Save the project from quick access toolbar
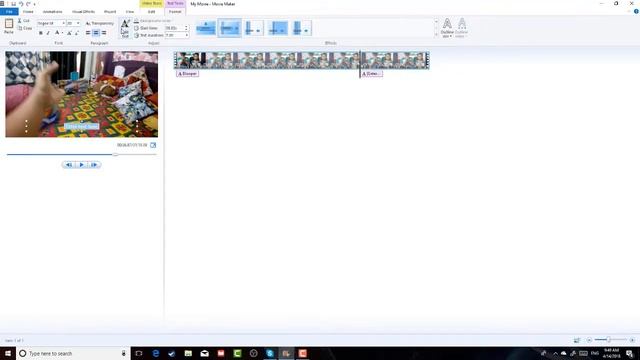Image resolution: width=640 pixels, height=360 pixels. (13, 4)
